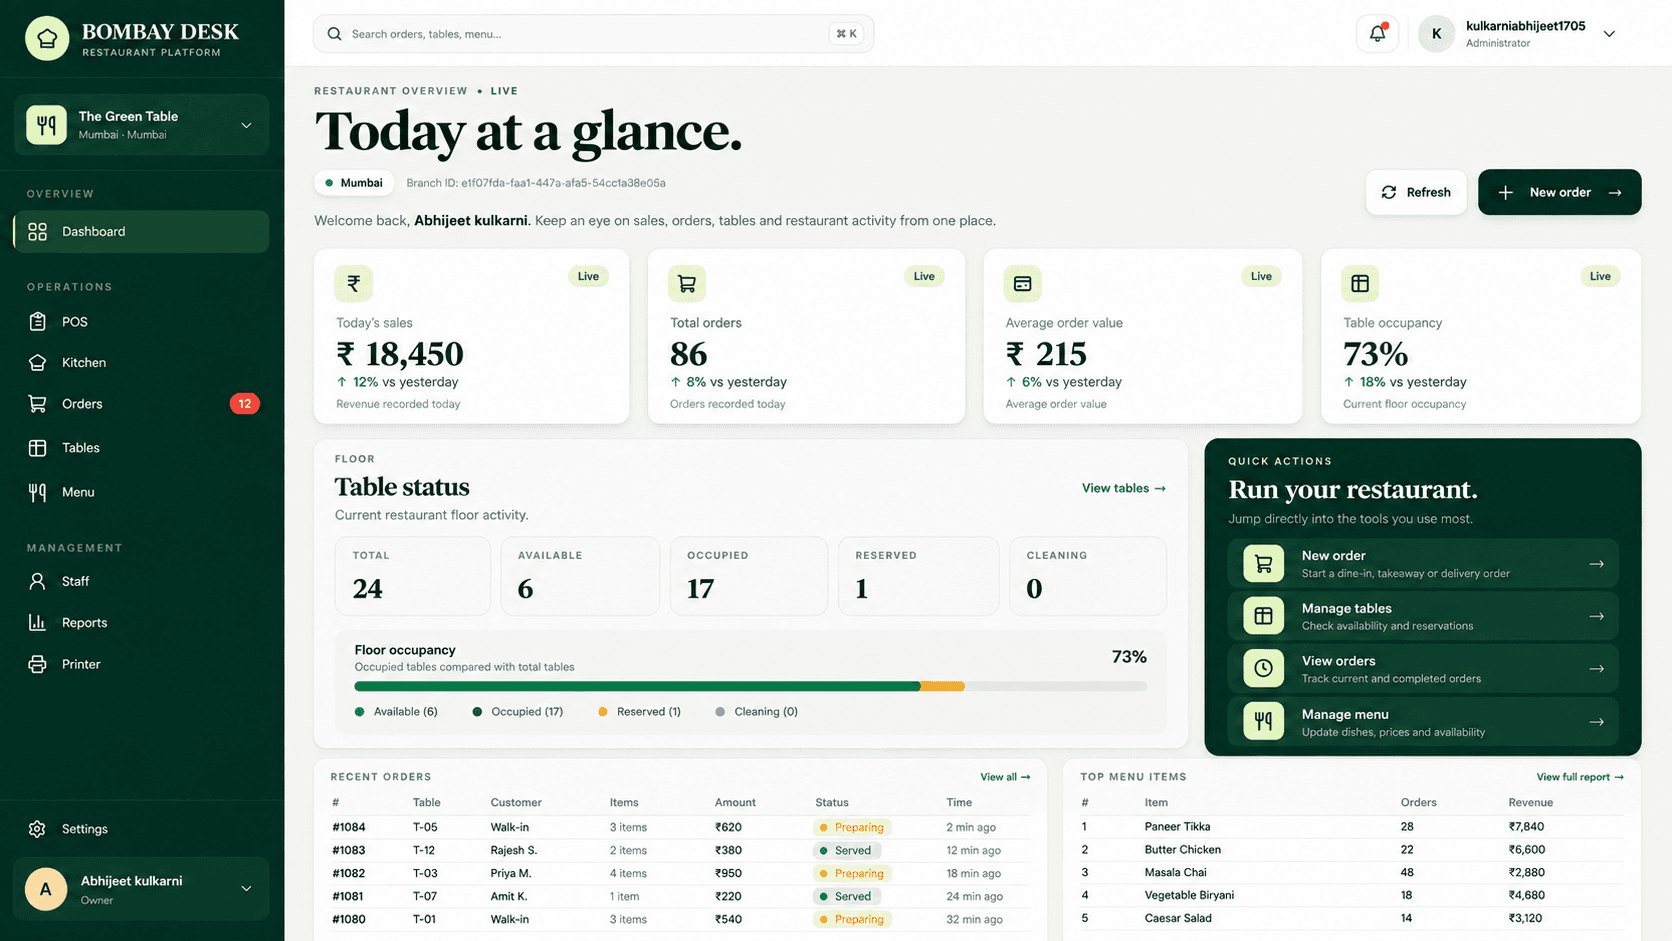
Task: Click the Bombay Desk home logo icon
Action: pyautogui.click(x=47, y=39)
